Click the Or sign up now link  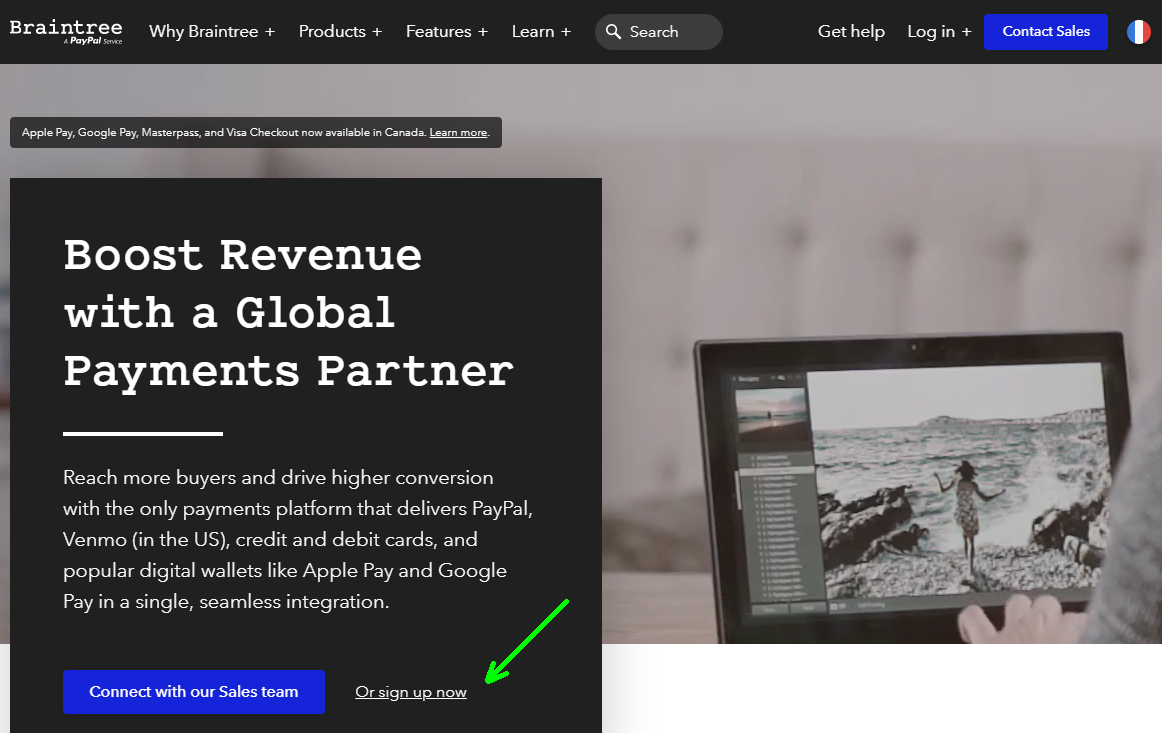point(410,691)
